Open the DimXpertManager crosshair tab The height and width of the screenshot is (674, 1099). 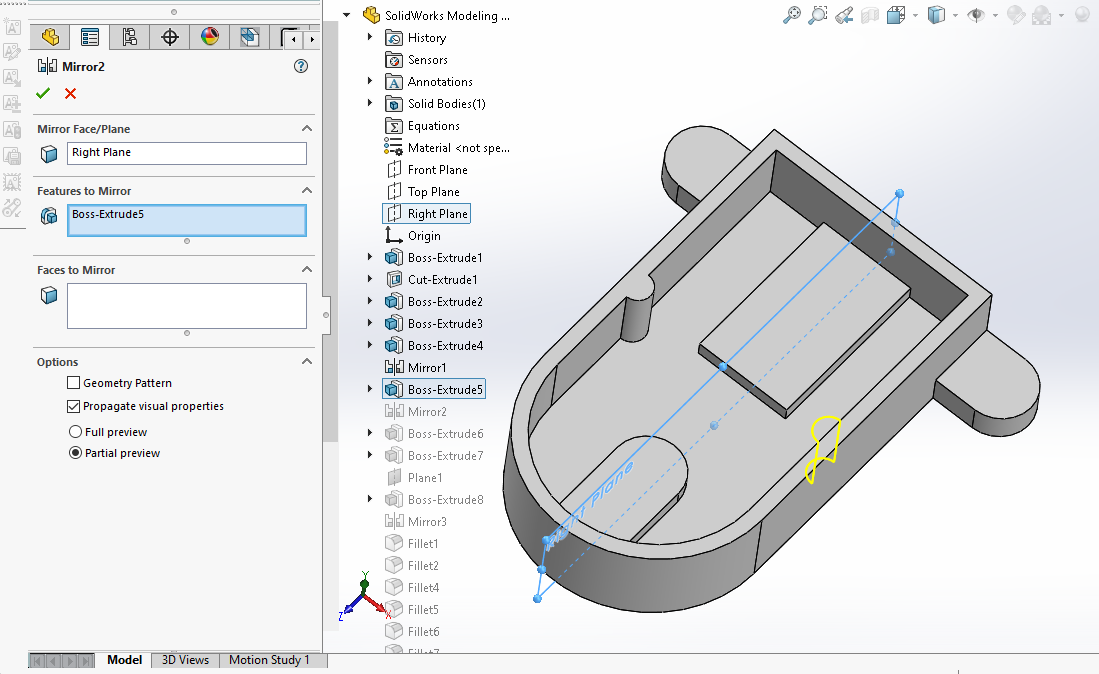[x=170, y=38]
